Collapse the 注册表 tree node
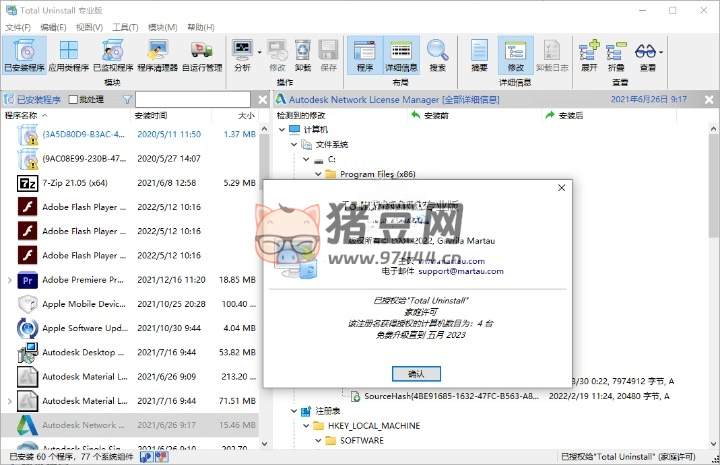The width and height of the screenshot is (720, 465). [295, 411]
